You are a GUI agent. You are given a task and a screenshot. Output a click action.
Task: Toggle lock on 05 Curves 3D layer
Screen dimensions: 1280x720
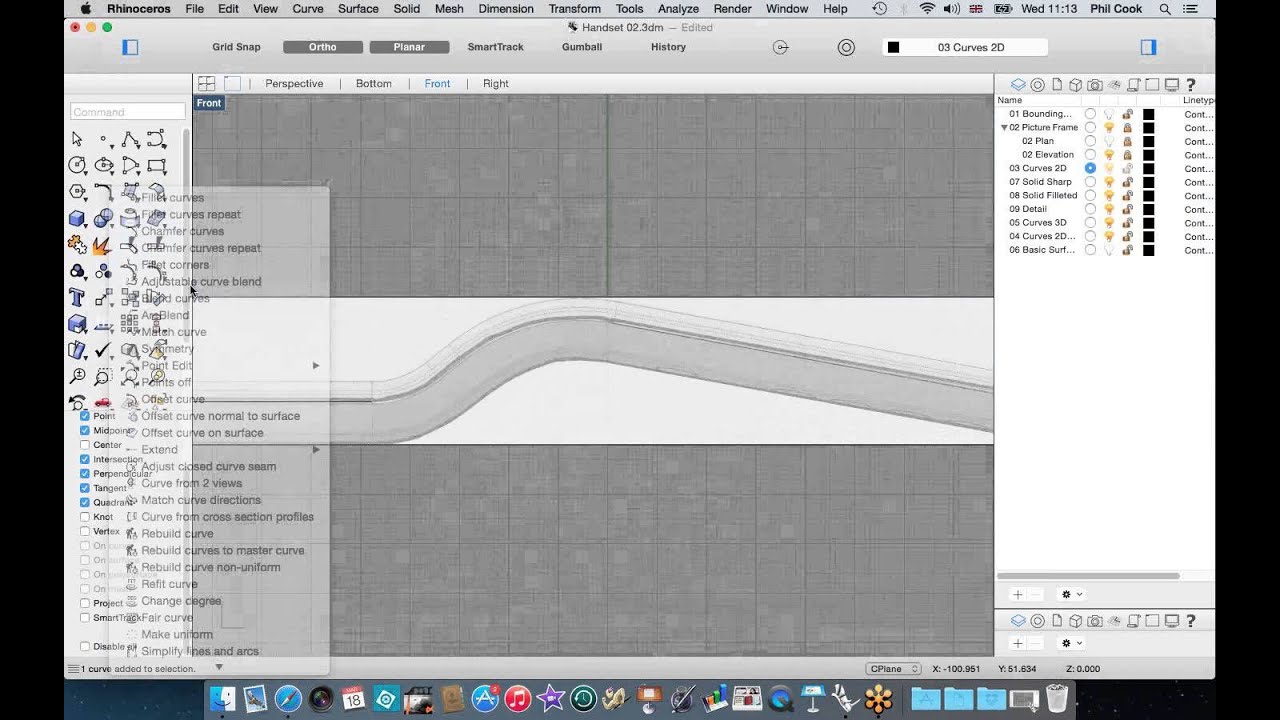pos(1127,223)
